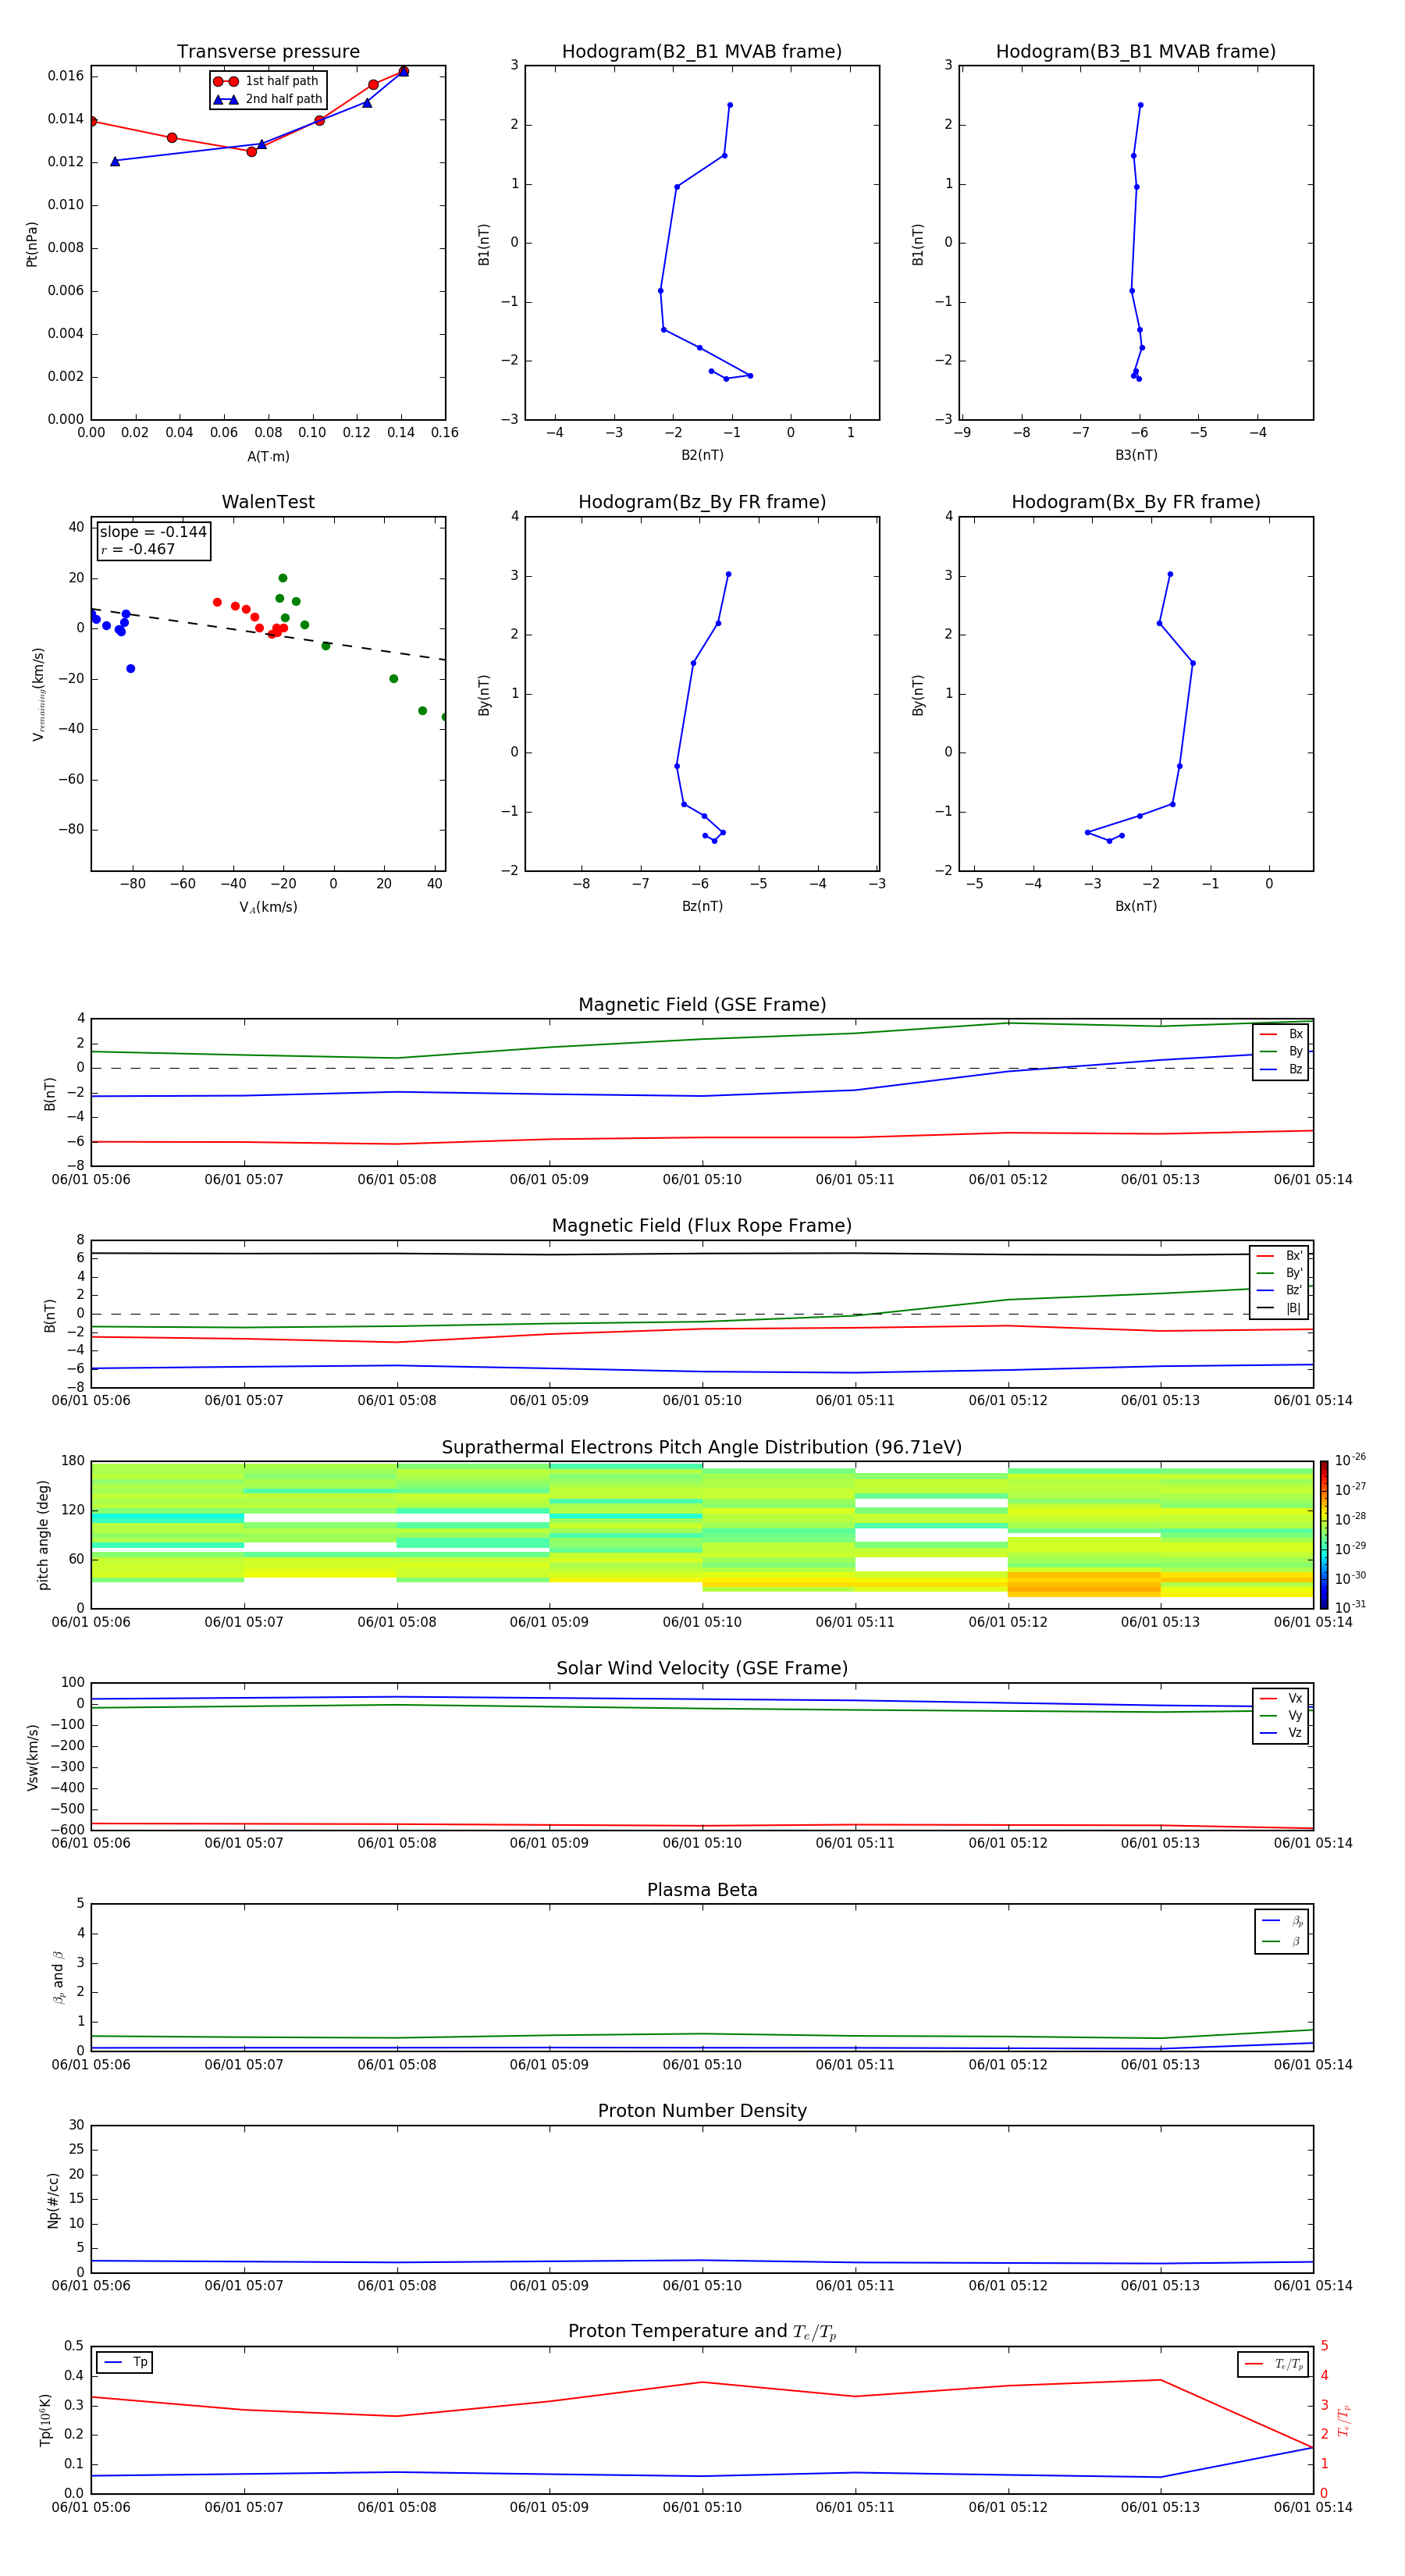Click the 'Te/Tp' legend entry
Viewport: 1405px width, 2576px height.
pyautogui.click(x=1274, y=2364)
